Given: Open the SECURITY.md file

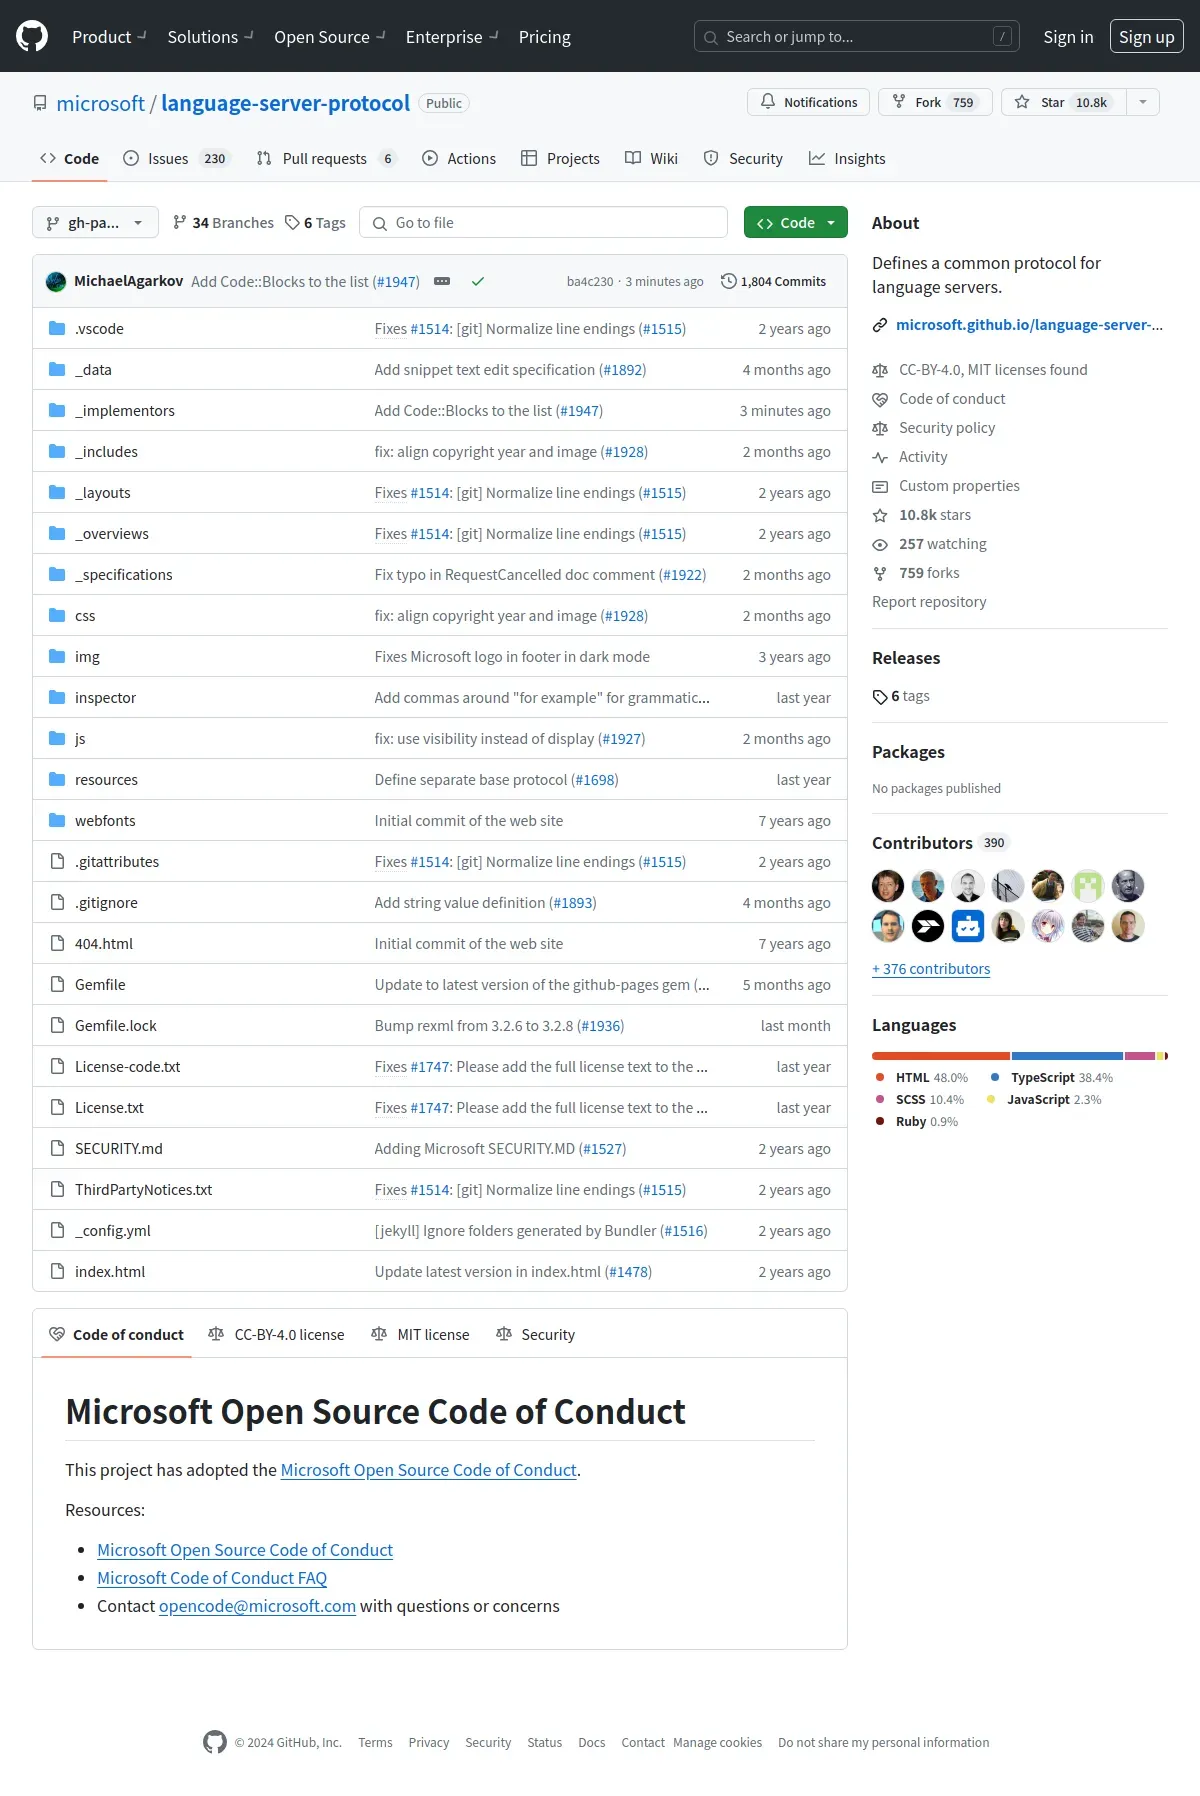Looking at the screenshot, I should click(x=119, y=1149).
